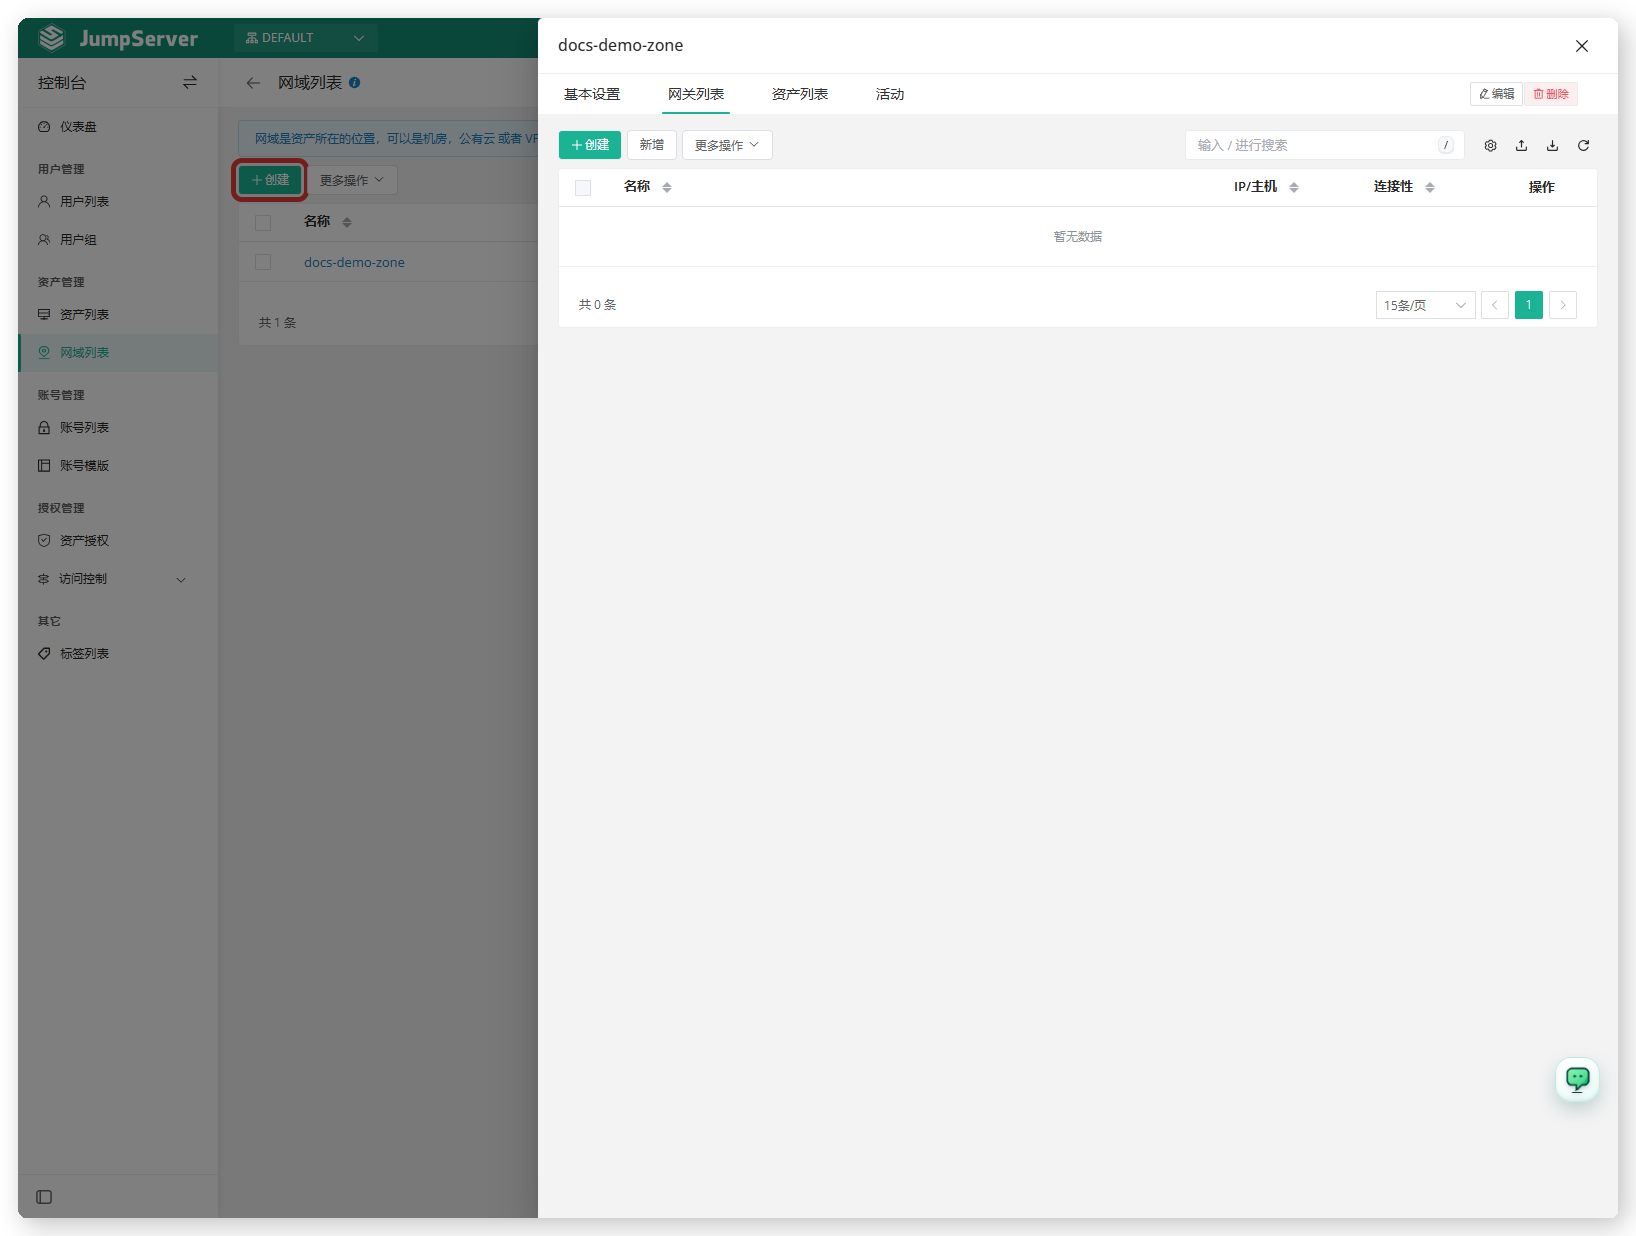Switch to the 基本设置 tab

point(592,94)
